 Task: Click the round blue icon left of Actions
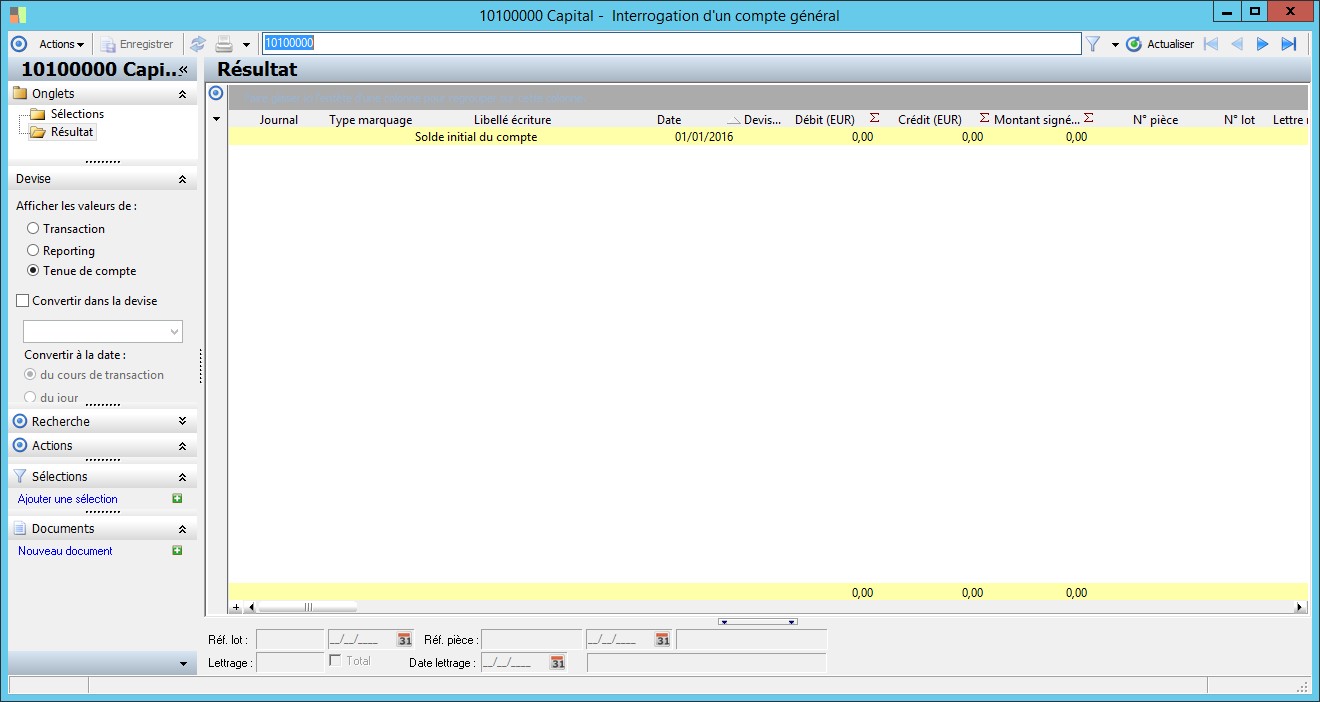18,44
